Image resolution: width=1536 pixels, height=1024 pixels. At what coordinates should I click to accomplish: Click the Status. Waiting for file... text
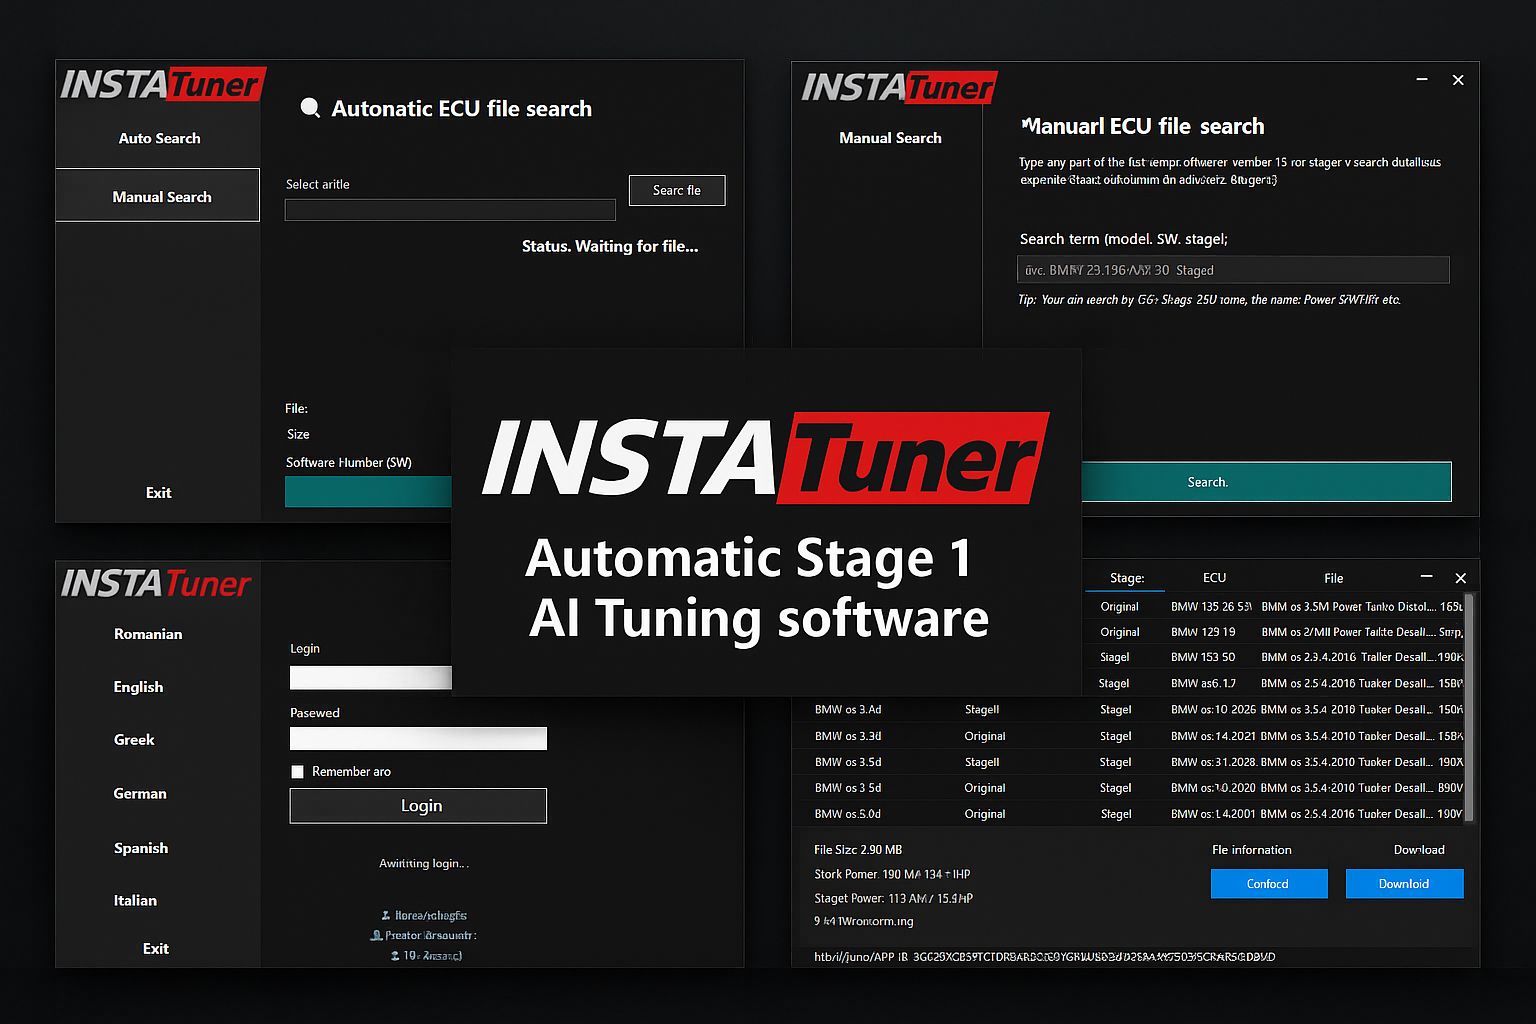[x=610, y=246]
